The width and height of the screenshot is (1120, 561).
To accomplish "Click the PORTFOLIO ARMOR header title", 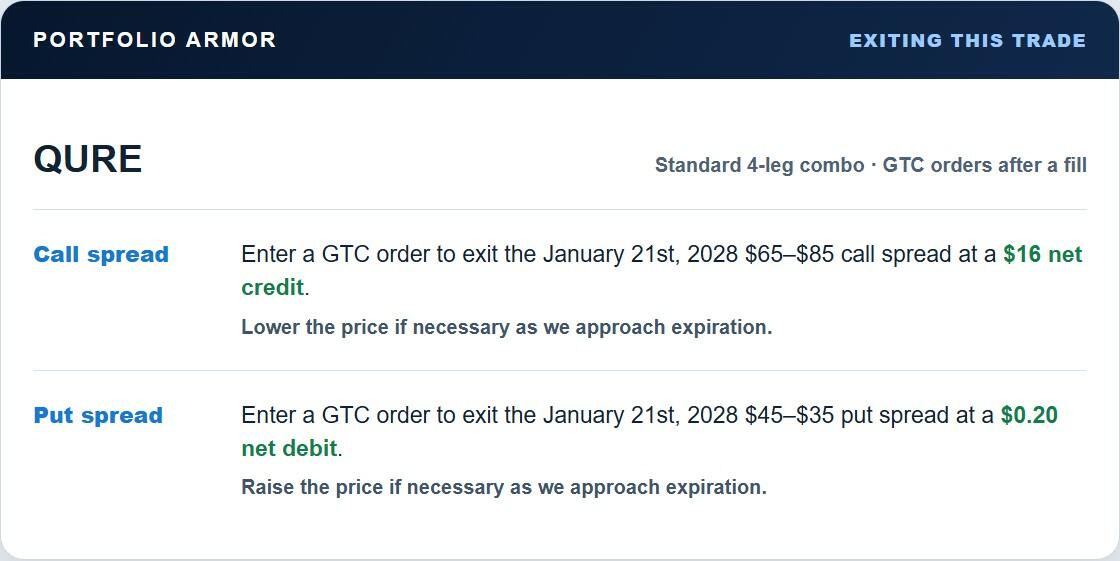I will (154, 40).
